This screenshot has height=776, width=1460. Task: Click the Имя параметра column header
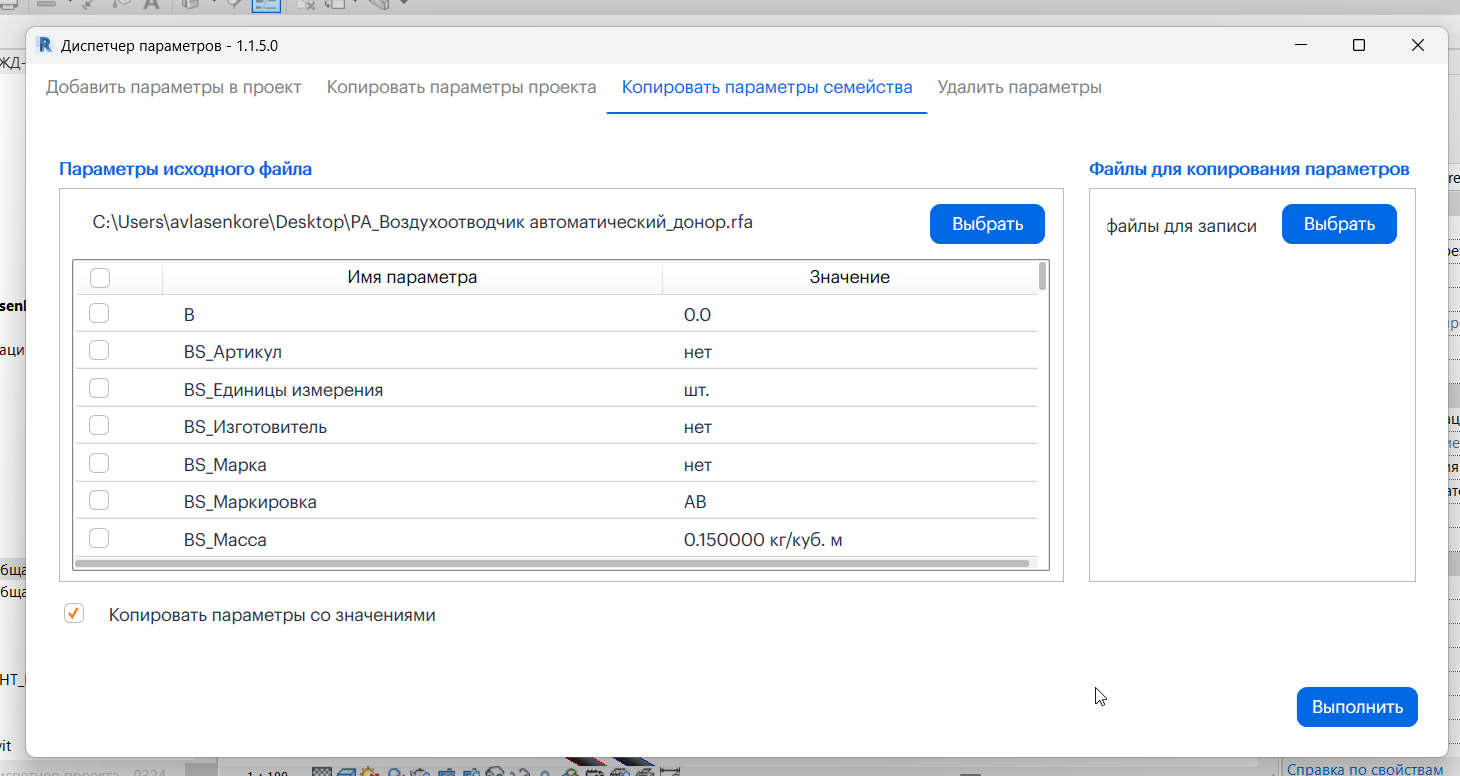[x=412, y=277]
